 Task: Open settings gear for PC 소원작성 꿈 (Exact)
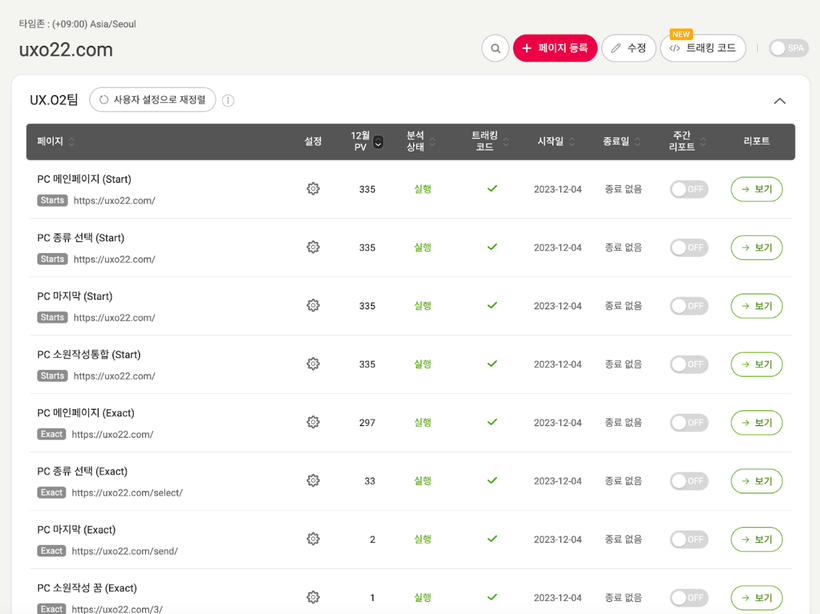(x=313, y=597)
